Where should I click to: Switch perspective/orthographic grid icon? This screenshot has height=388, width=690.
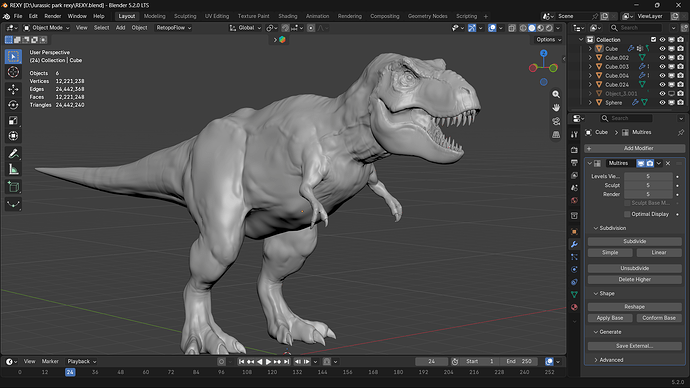click(556, 135)
